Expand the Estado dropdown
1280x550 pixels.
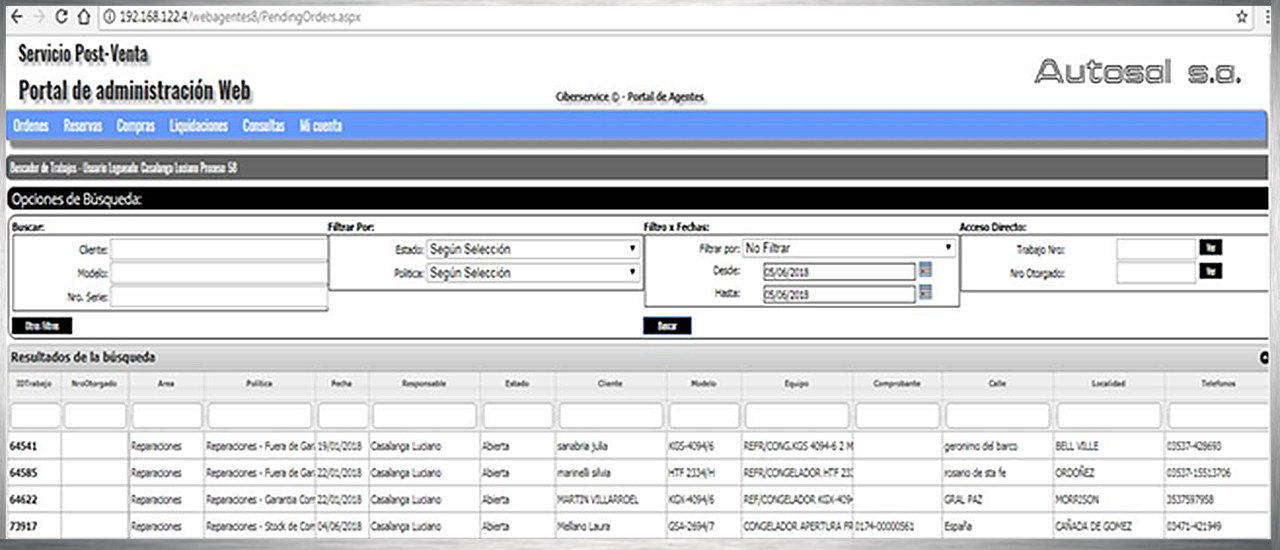point(533,249)
